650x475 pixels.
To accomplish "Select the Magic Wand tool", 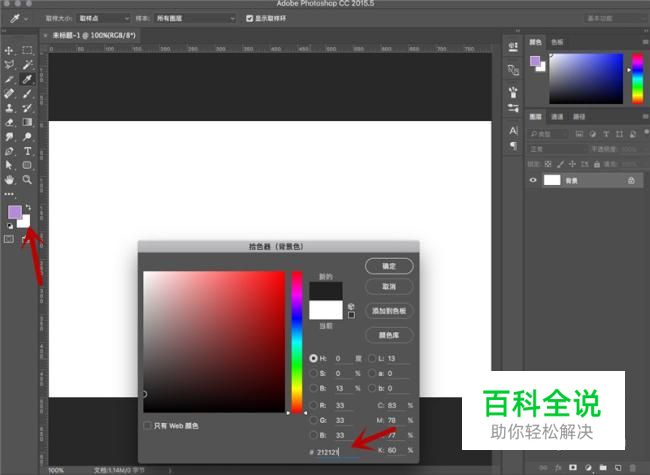I will [x=27, y=65].
